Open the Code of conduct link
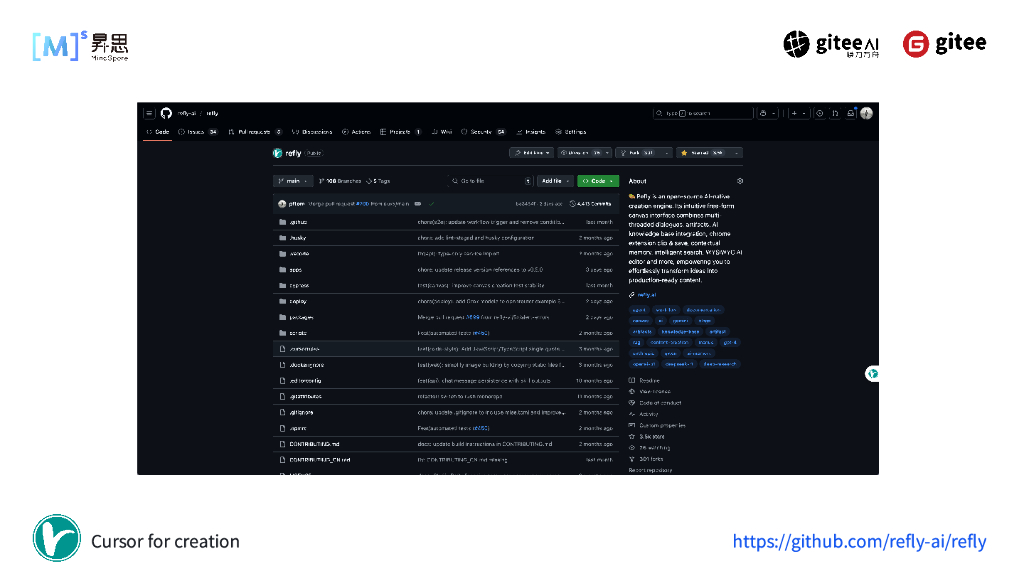 coord(660,403)
